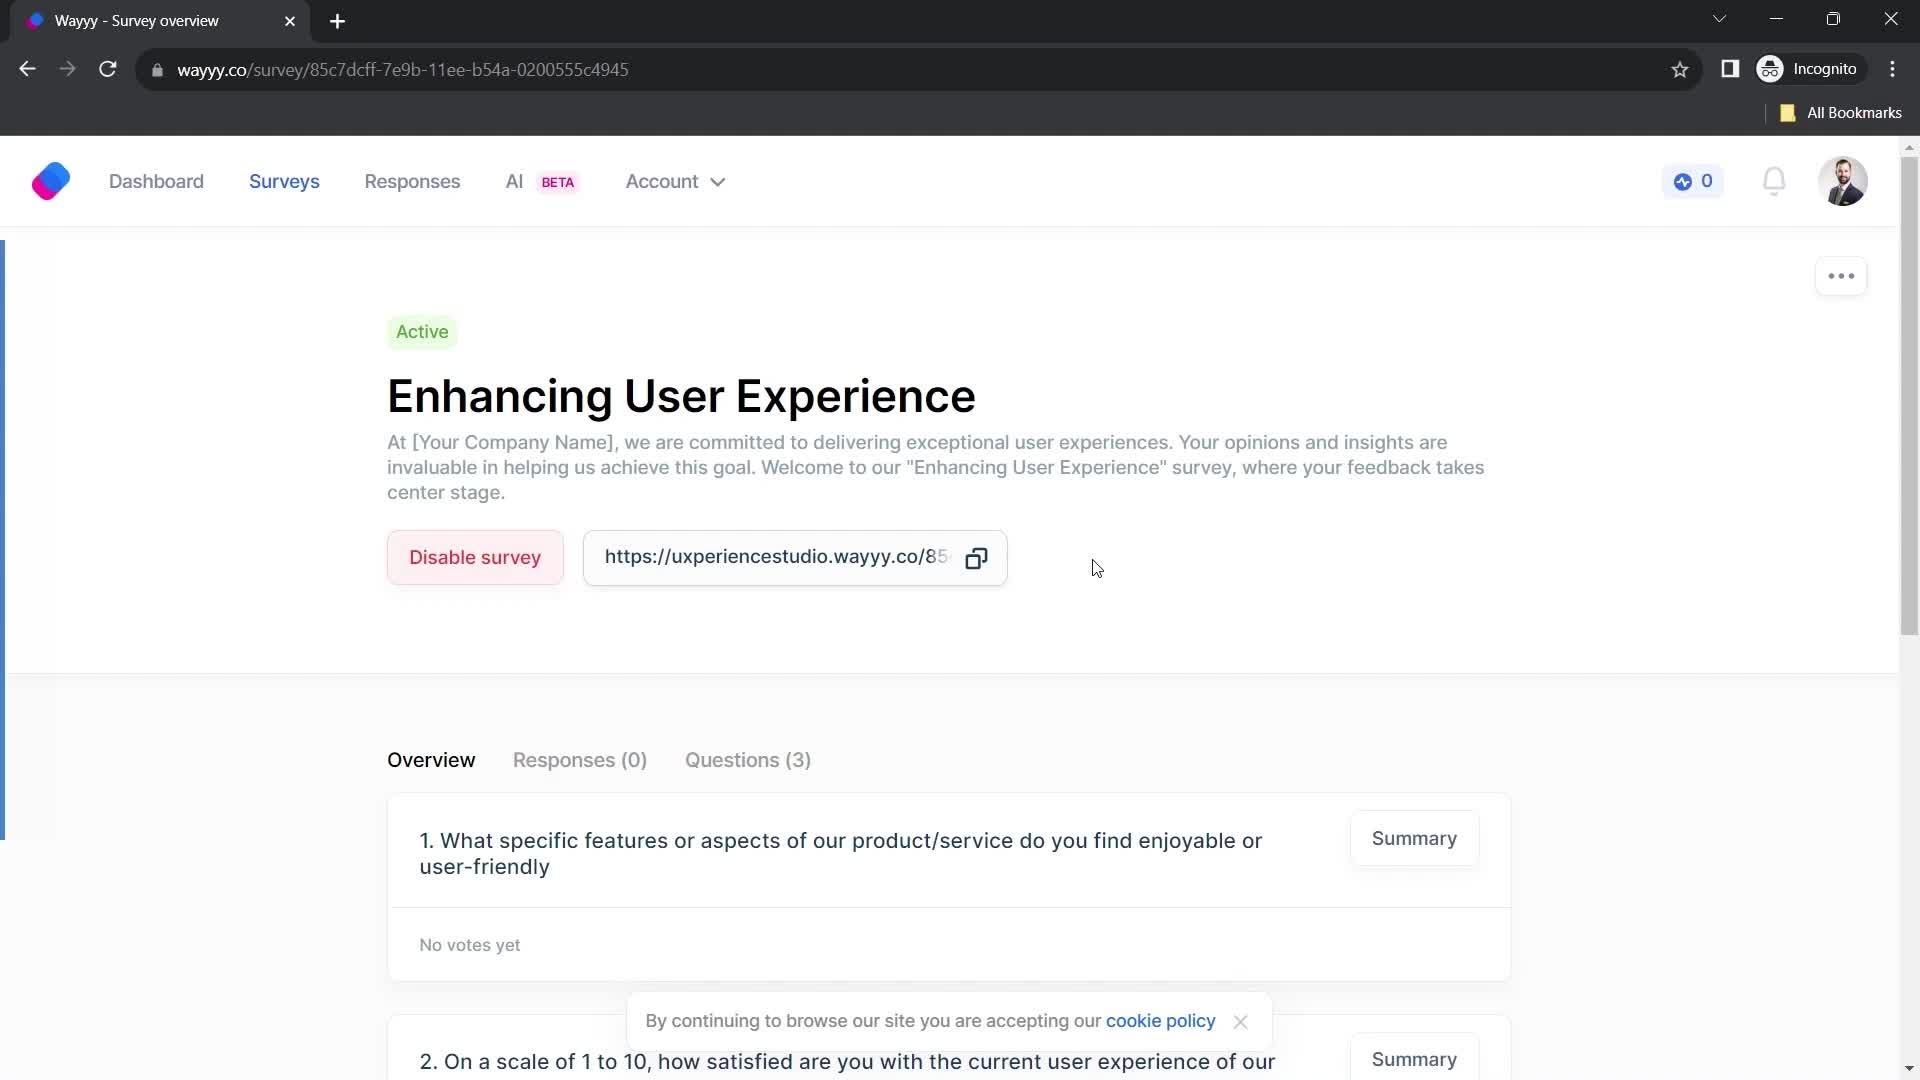Open a new browser tab
Image resolution: width=1920 pixels, height=1080 pixels.
click(x=337, y=21)
